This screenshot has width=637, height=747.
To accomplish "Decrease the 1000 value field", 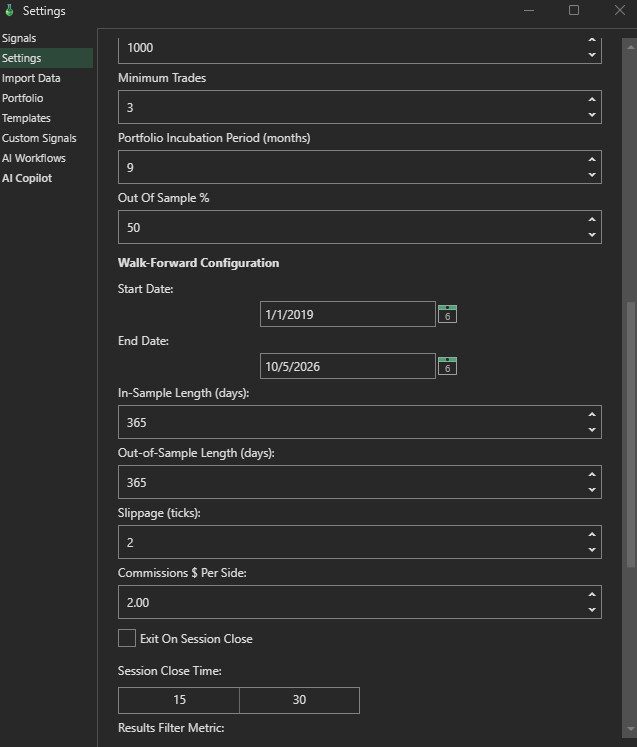I will [592, 55].
